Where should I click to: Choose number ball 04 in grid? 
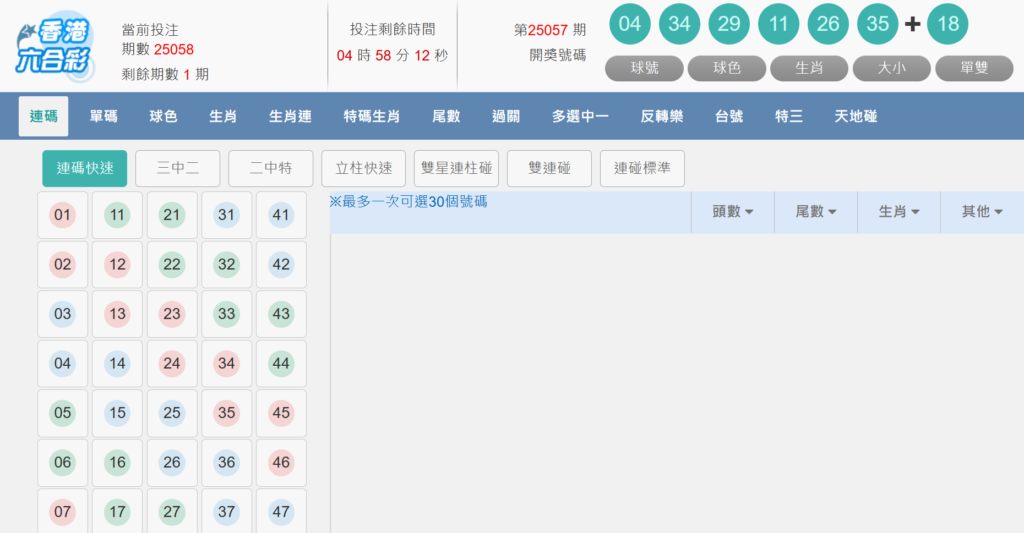click(63, 364)
